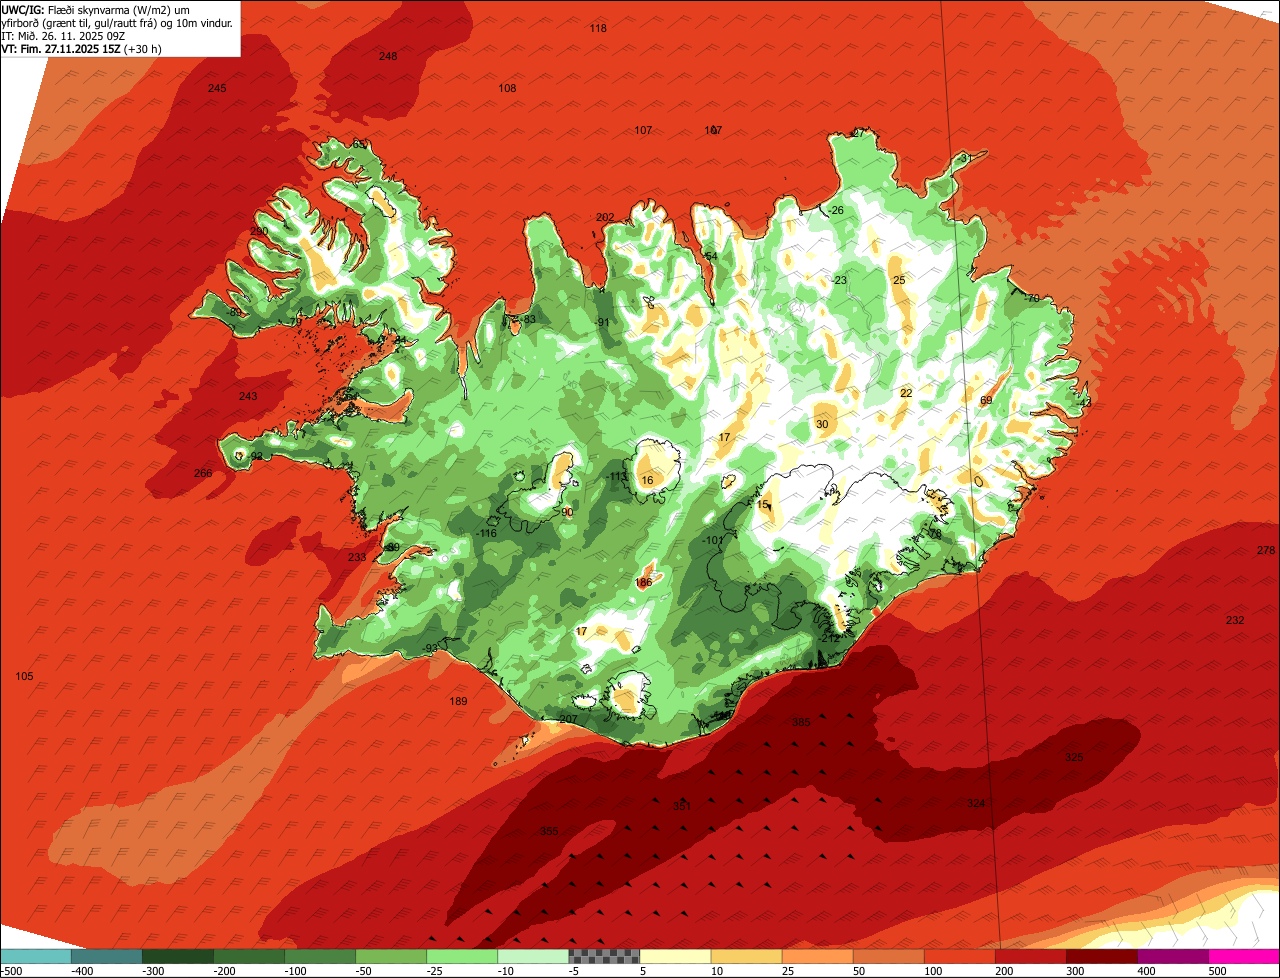Click the map value '118' north of Iceland
The width and height of the screenshot is (1280, 978).
click(598, 28)
